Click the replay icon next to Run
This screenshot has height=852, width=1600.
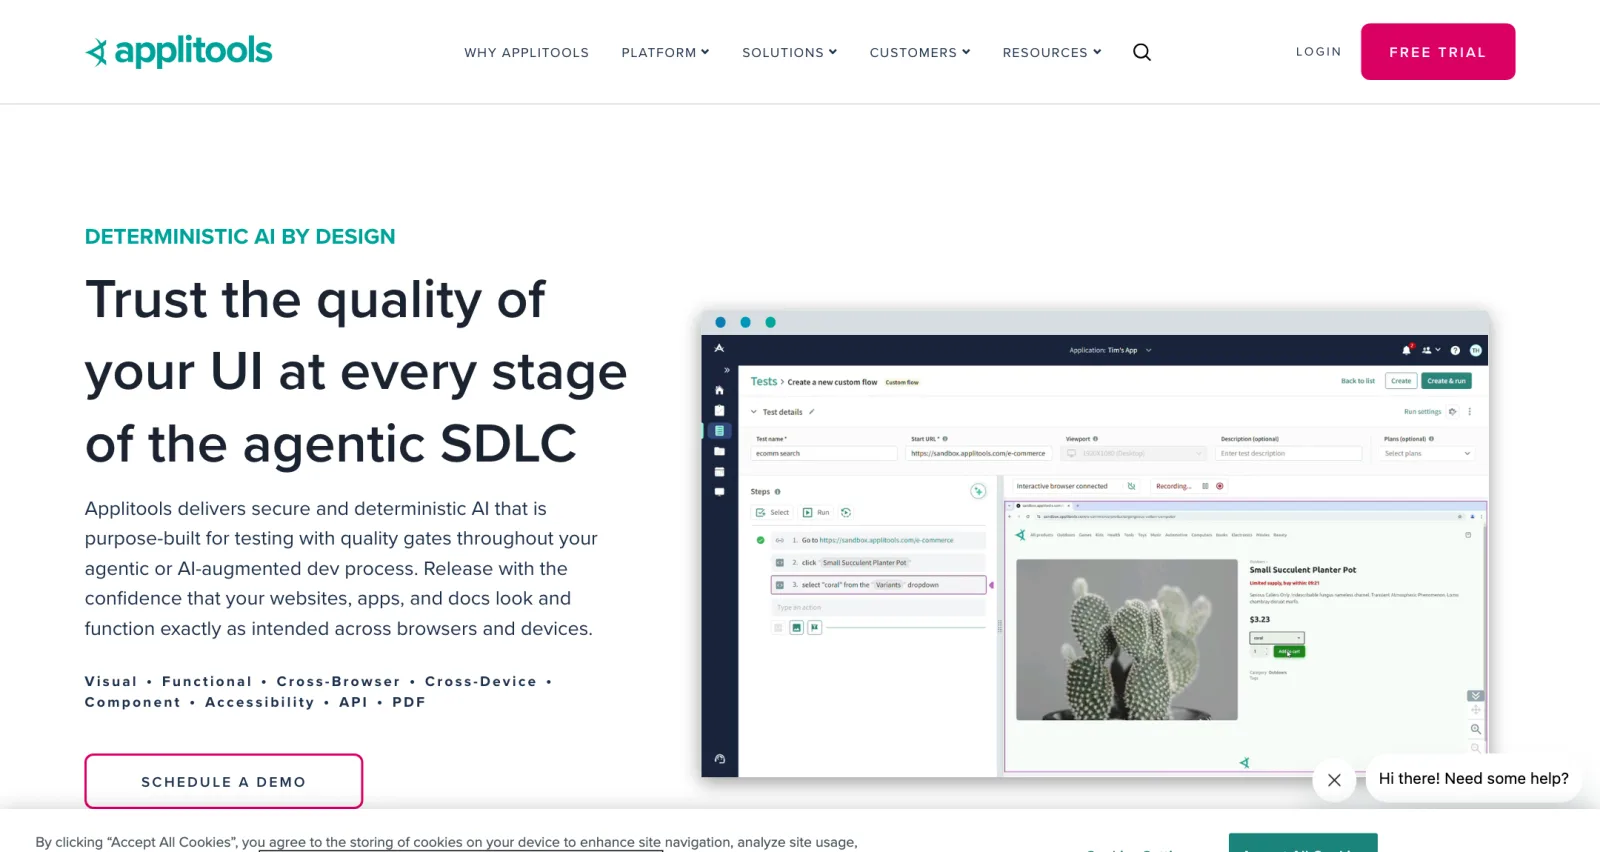846,512
